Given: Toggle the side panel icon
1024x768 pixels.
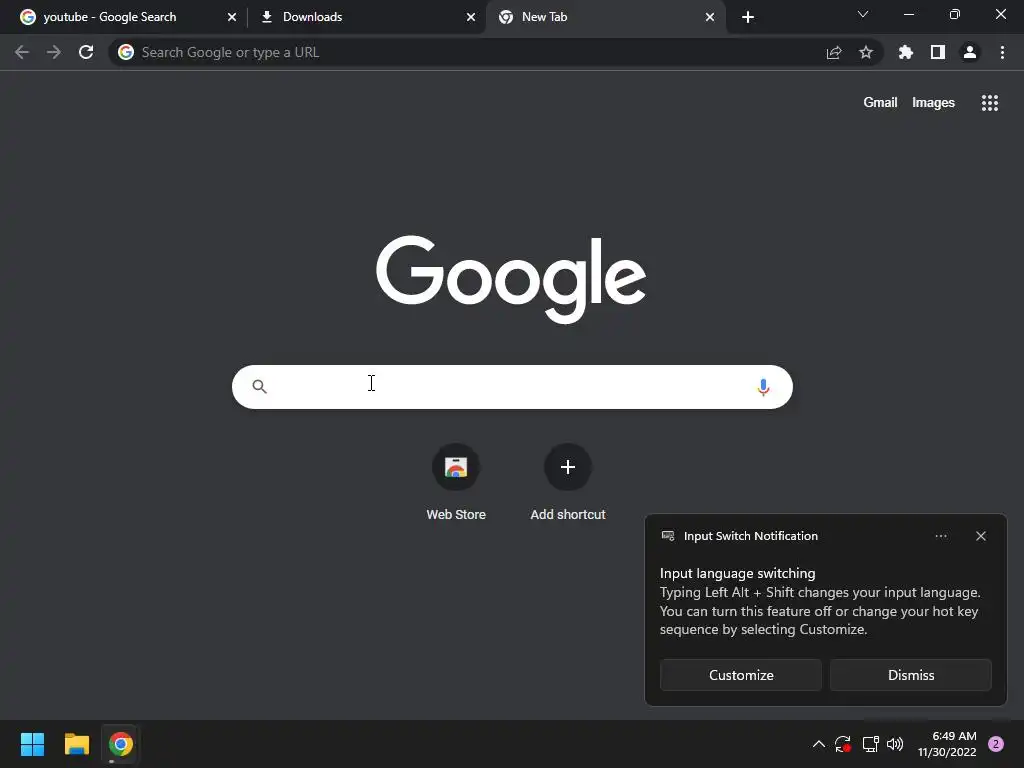Looking at the screenshot, I should tap(938, 52).
